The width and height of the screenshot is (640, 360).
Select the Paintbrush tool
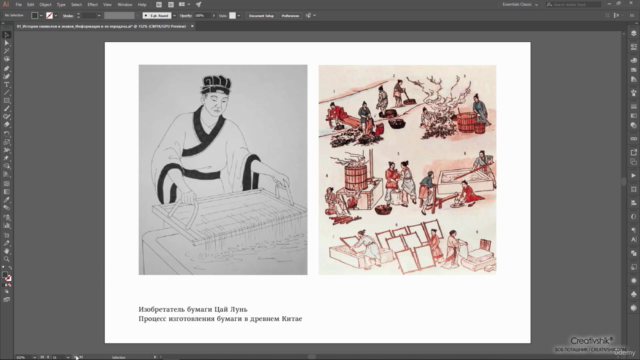point(7,109)
